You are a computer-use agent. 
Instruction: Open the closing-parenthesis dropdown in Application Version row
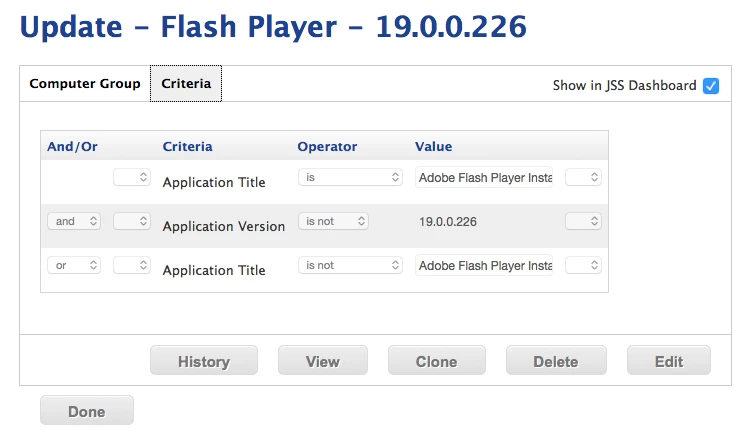click(583, 221)
